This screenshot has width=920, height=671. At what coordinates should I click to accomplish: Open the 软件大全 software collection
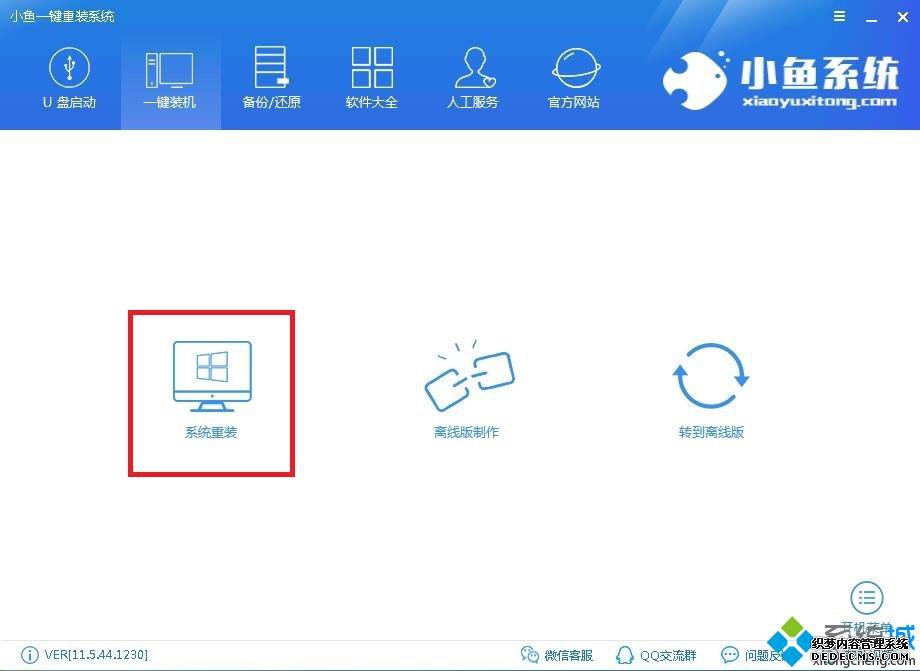[x=371, y=79]
